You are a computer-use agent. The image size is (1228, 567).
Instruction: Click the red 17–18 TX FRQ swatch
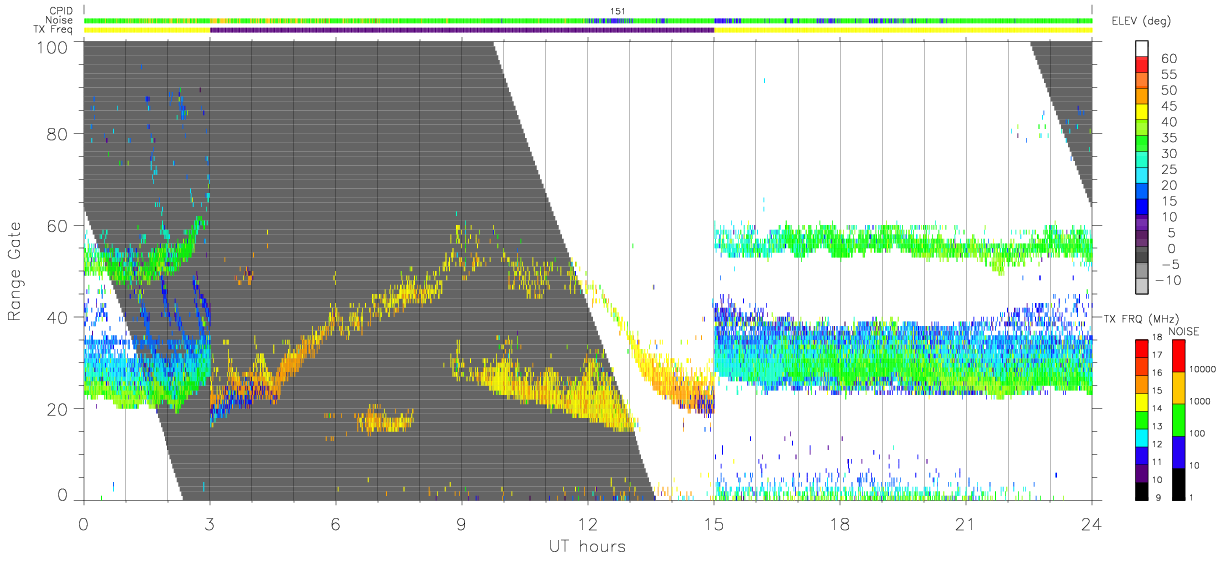1143,348
